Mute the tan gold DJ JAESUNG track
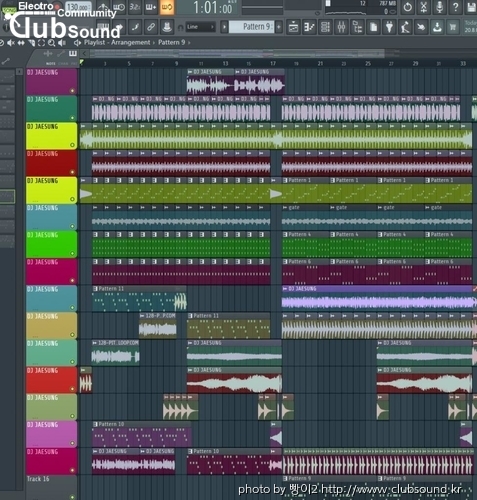 point(72,335)
